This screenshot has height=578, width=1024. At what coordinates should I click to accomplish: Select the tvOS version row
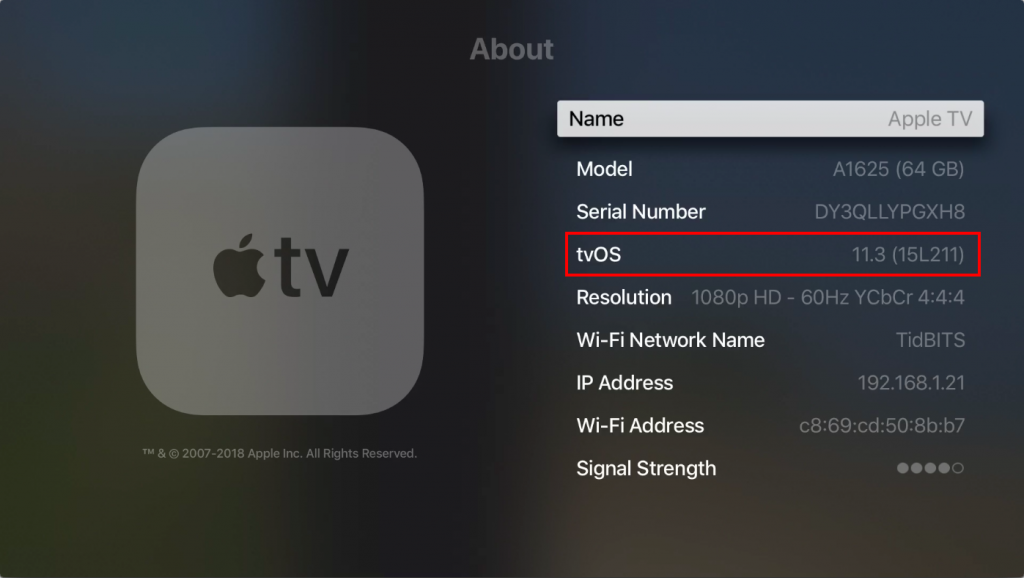773,254
